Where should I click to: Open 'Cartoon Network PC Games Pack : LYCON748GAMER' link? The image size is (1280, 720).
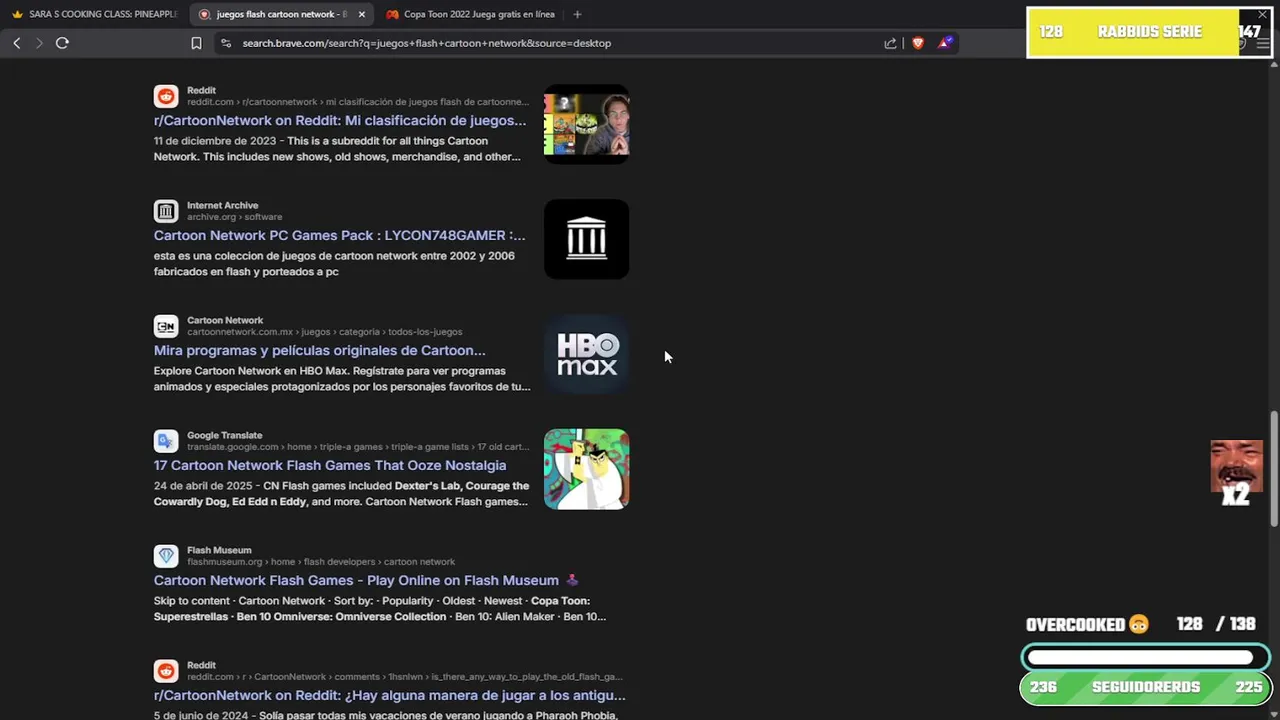click(x=339, y=236)
